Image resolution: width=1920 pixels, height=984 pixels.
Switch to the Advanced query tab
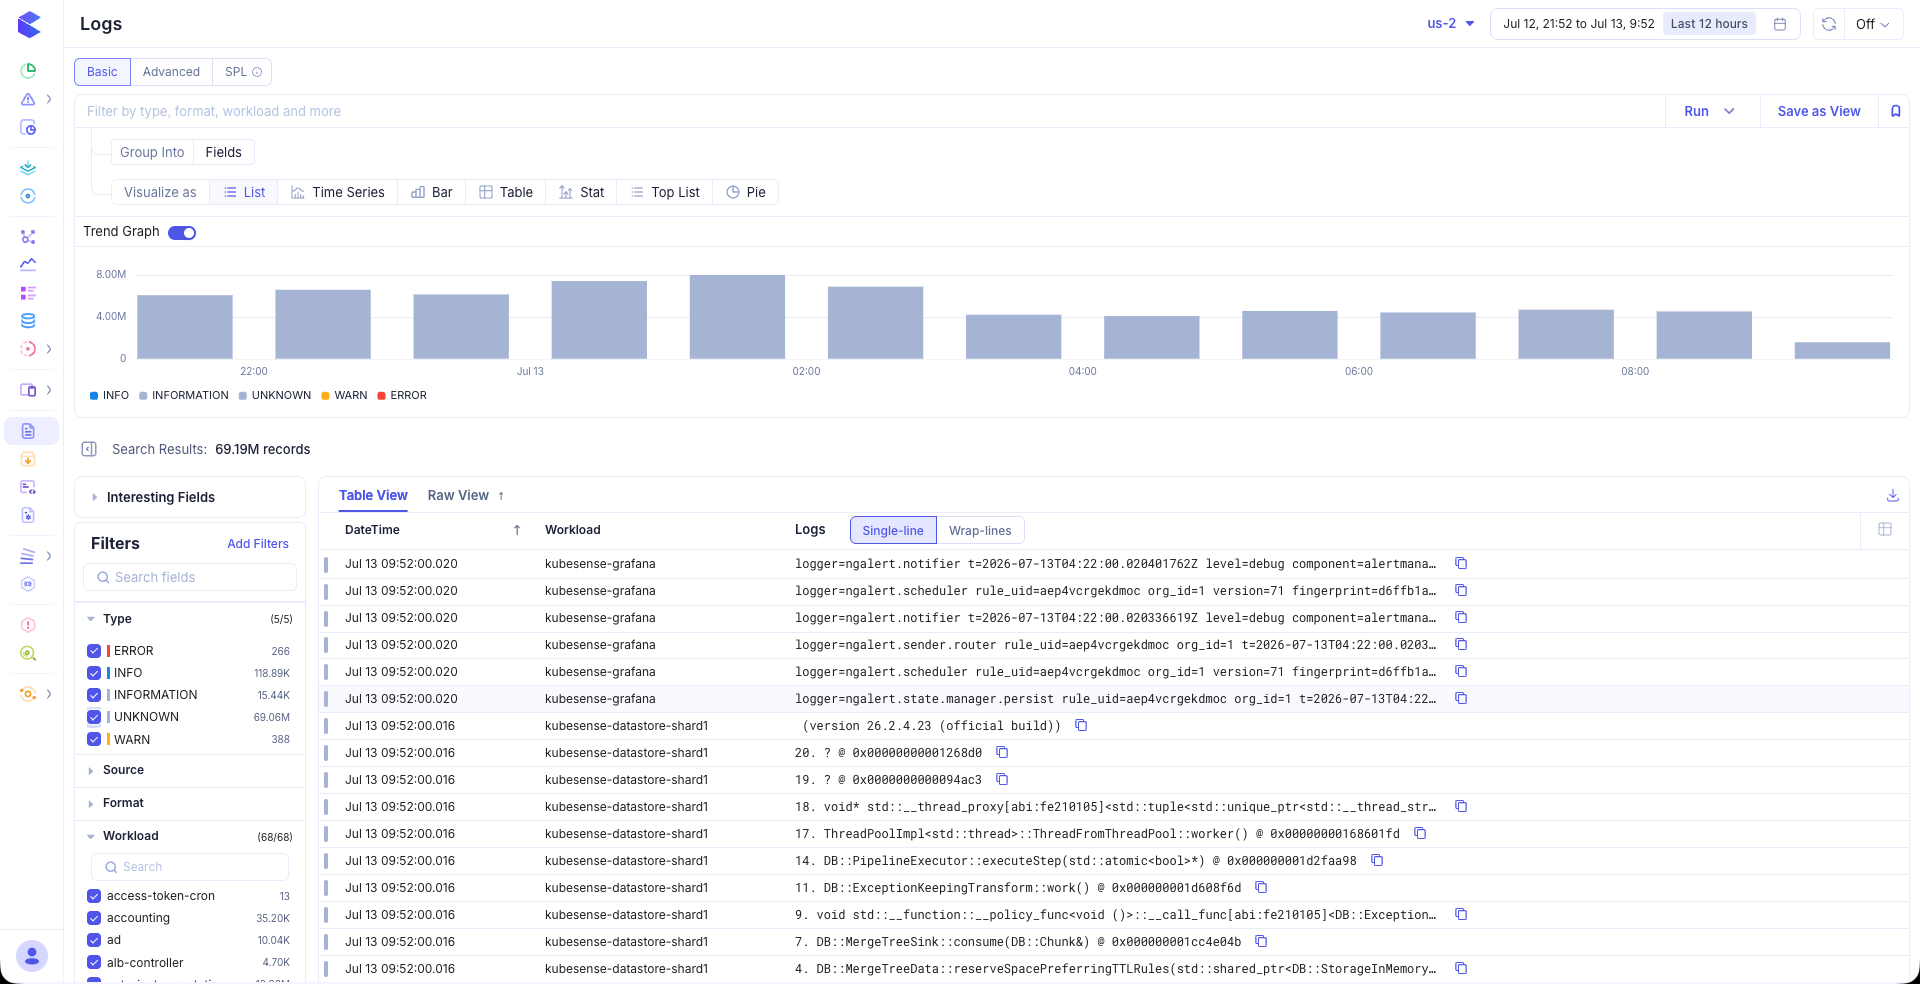click(171, 72)
